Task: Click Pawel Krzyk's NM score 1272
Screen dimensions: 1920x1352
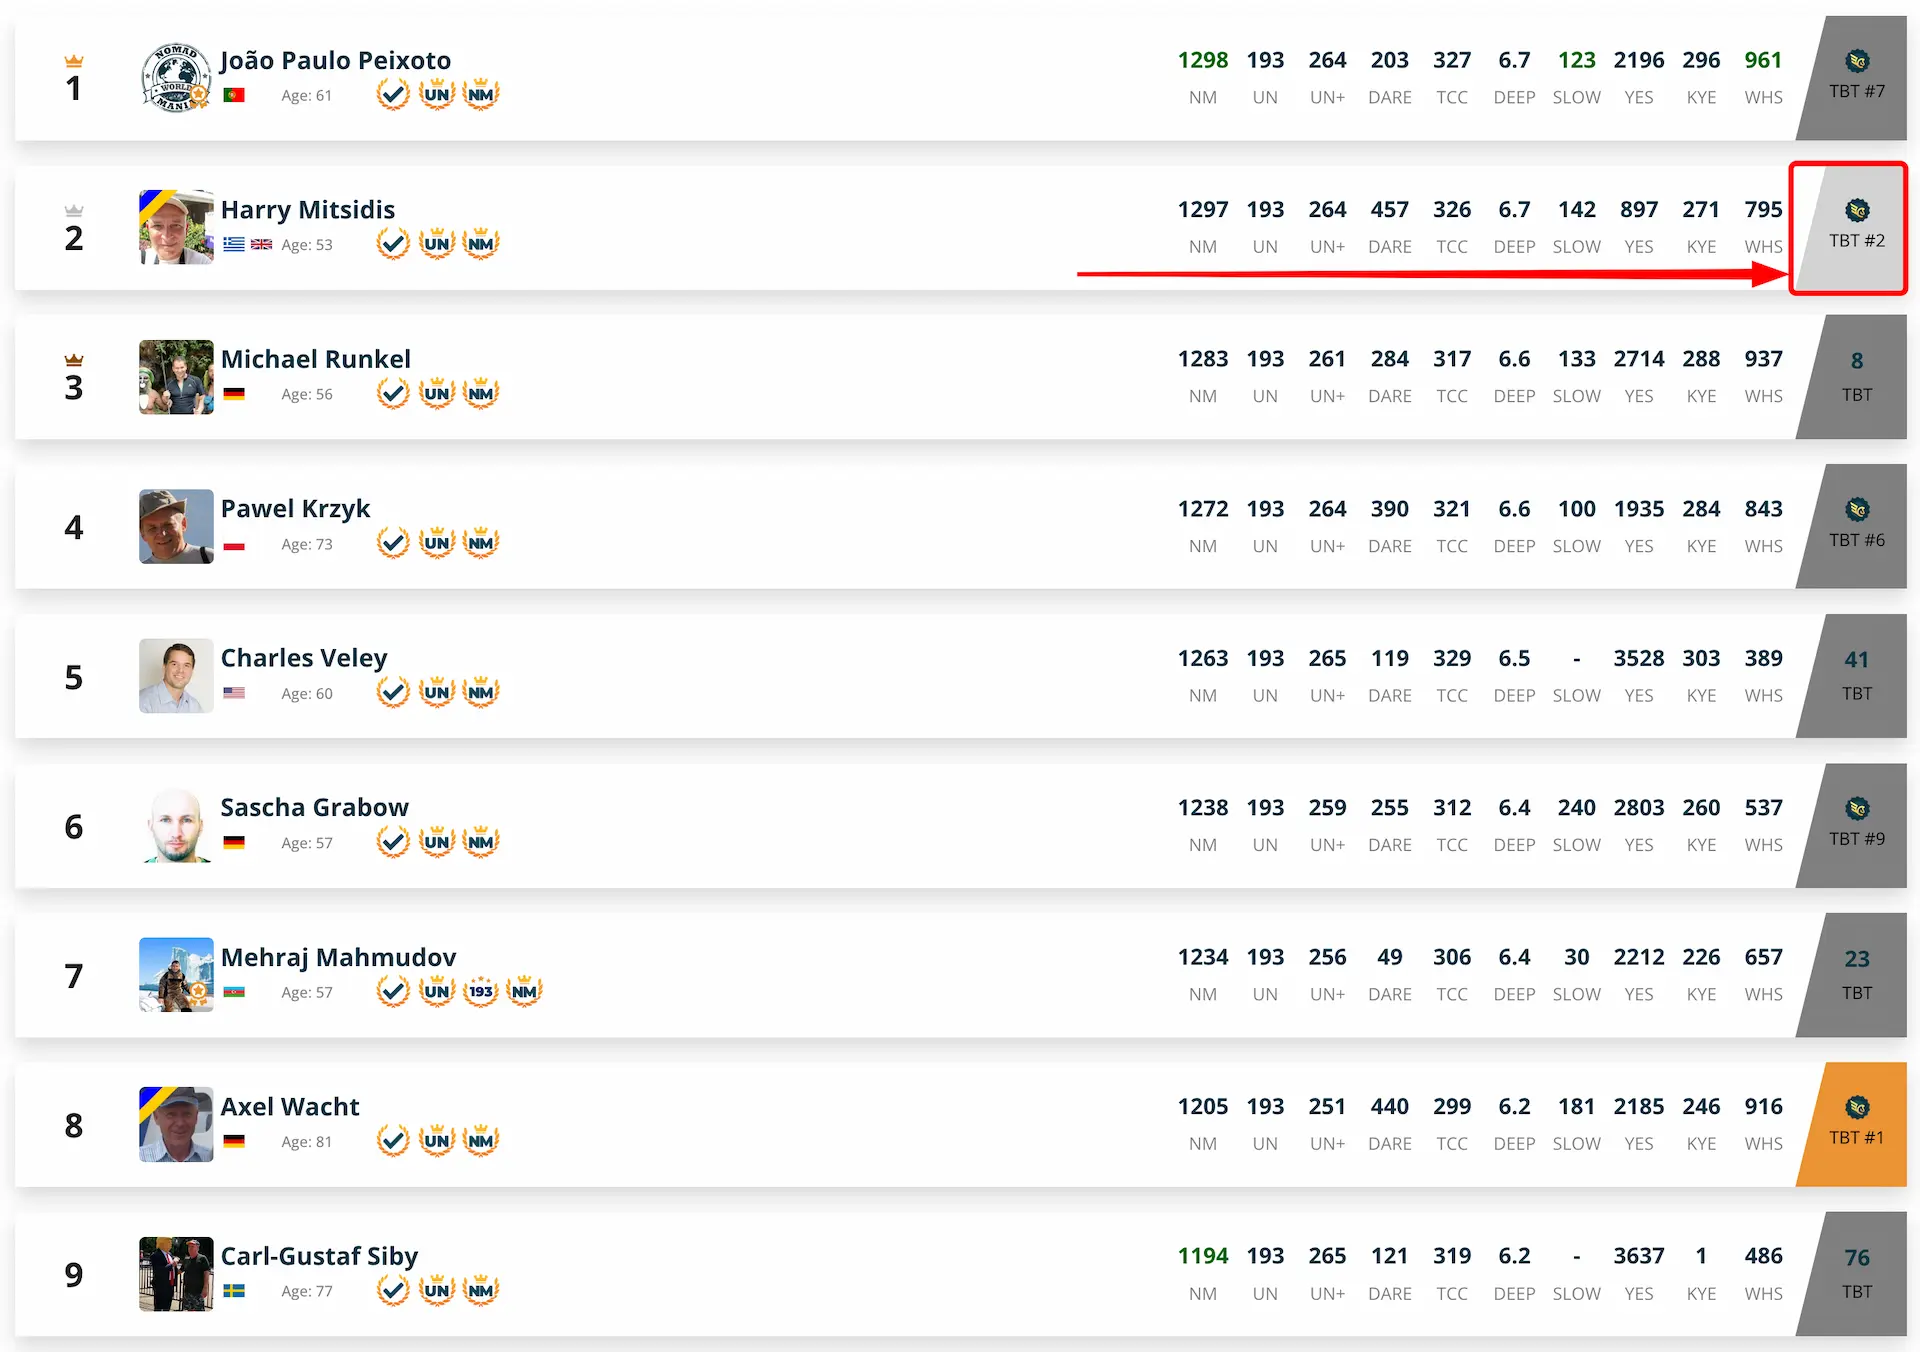Action: pos(1202,509)
